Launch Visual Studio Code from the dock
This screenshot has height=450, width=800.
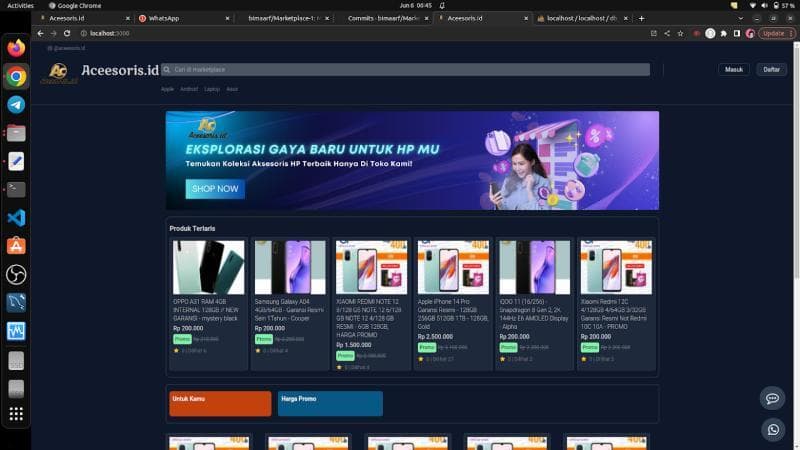click(x=16, y=218)
